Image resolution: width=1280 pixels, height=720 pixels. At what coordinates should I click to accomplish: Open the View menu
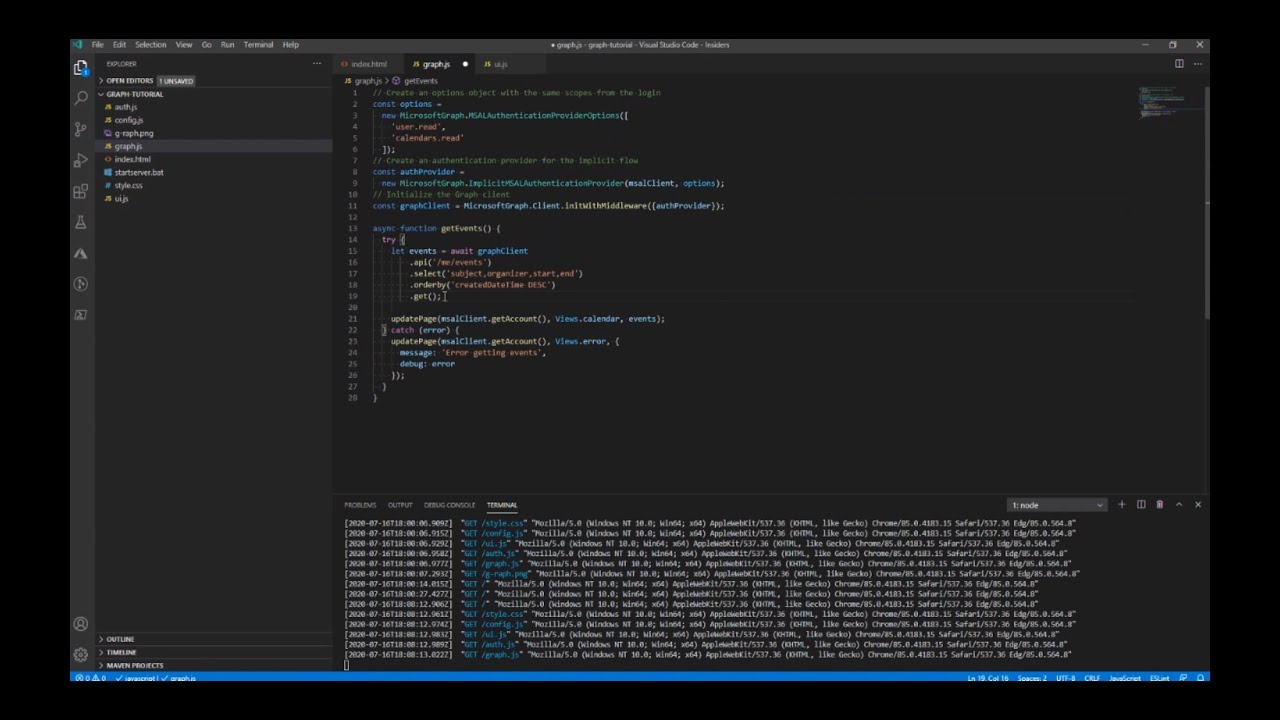tap(184, 45)
